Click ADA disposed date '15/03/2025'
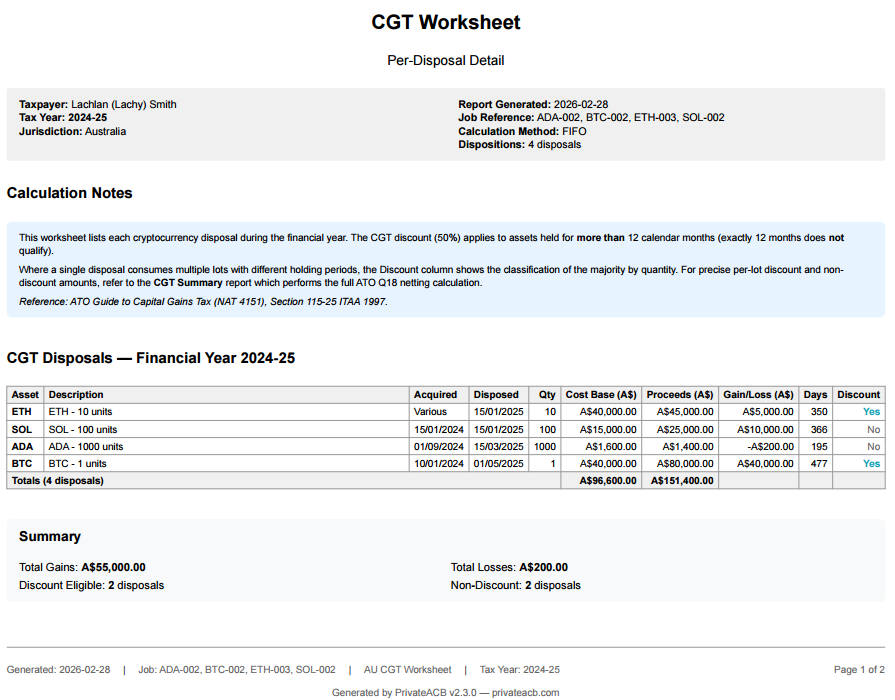The height and width of the screenshot is (700, 895). pyautogui.click(x=498, y=446)
